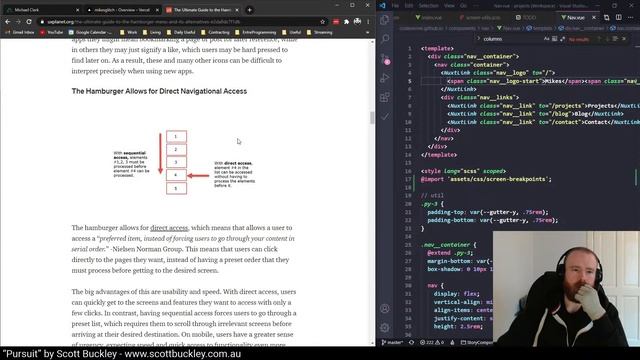Click the split editor icon
The width and height of the screenshot is (640, 360).
click(x=619, y=18)
